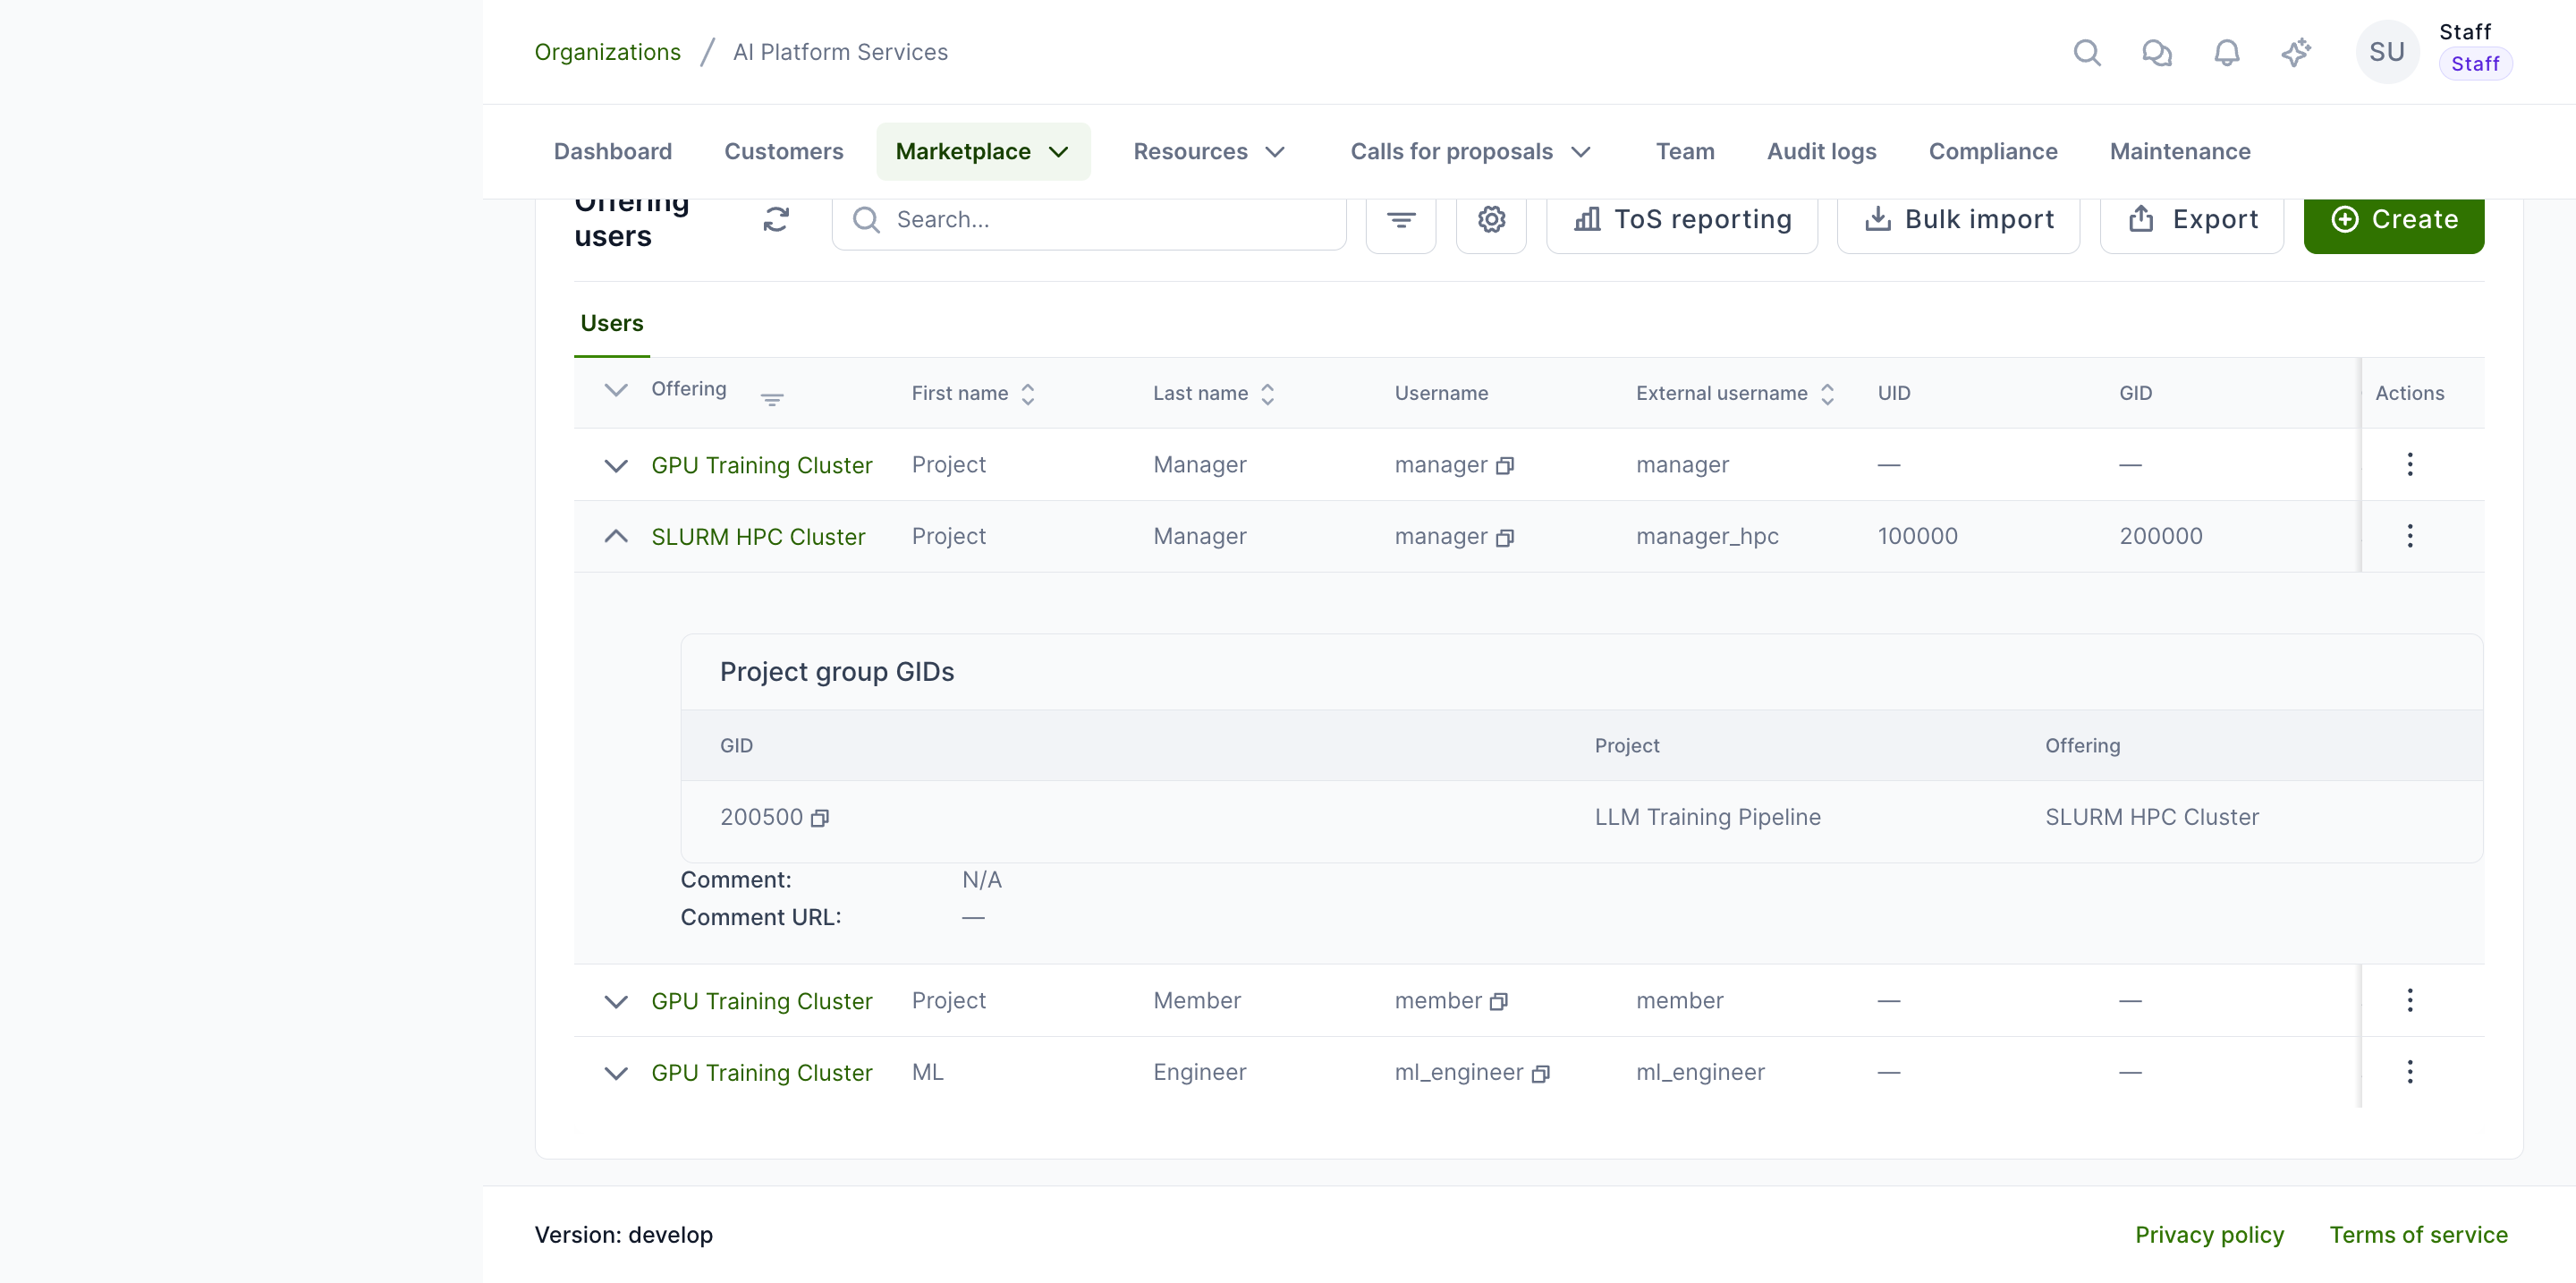Follow the Organizations breadcrumb link
2576x1283 pixels.
pos(607,52)
